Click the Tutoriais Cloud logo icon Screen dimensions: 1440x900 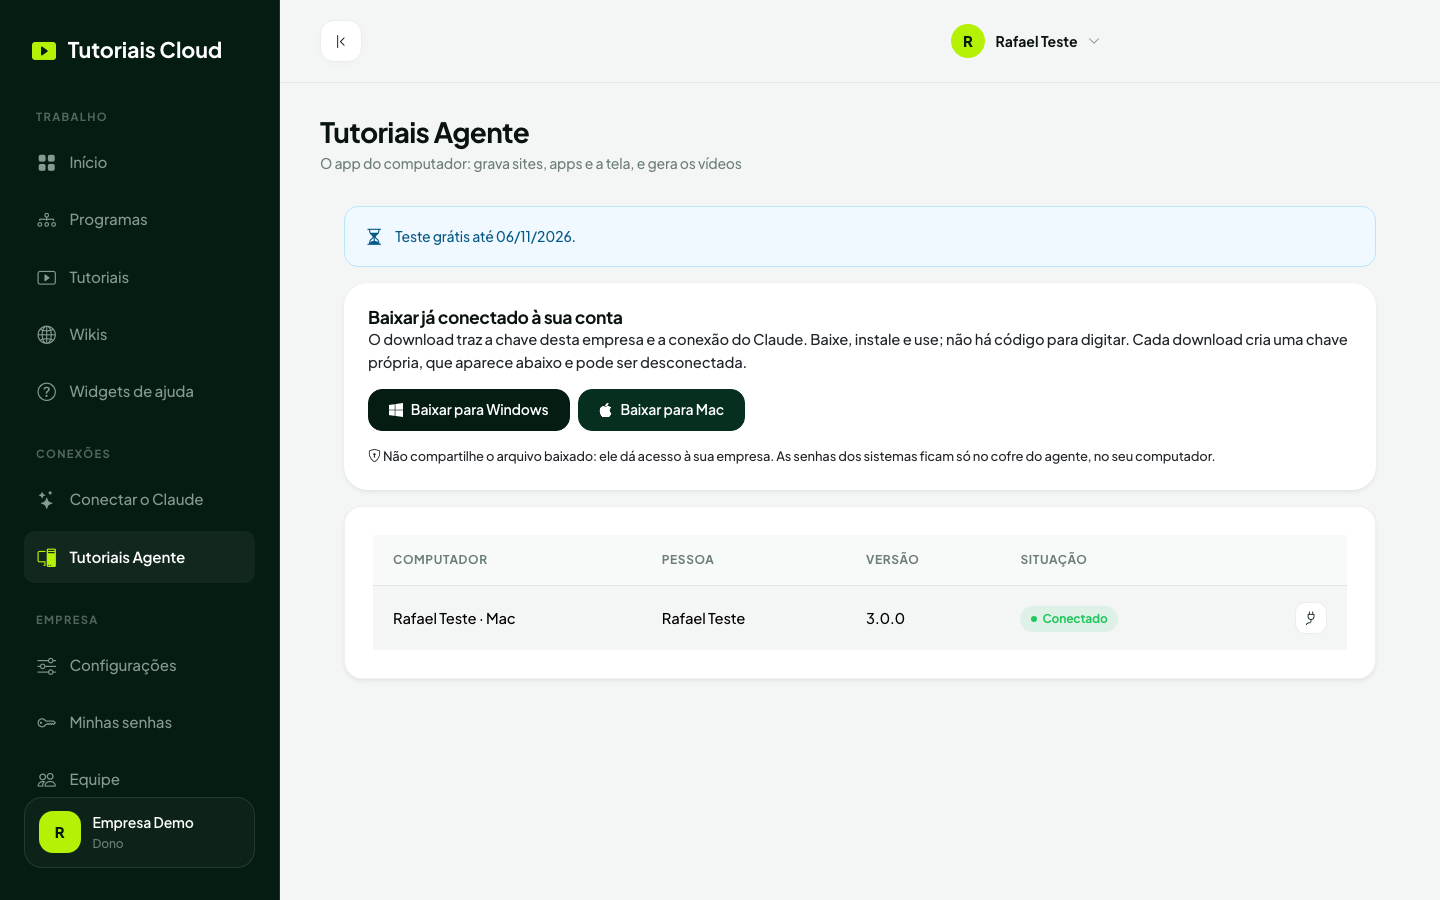[x=44, y=51]
